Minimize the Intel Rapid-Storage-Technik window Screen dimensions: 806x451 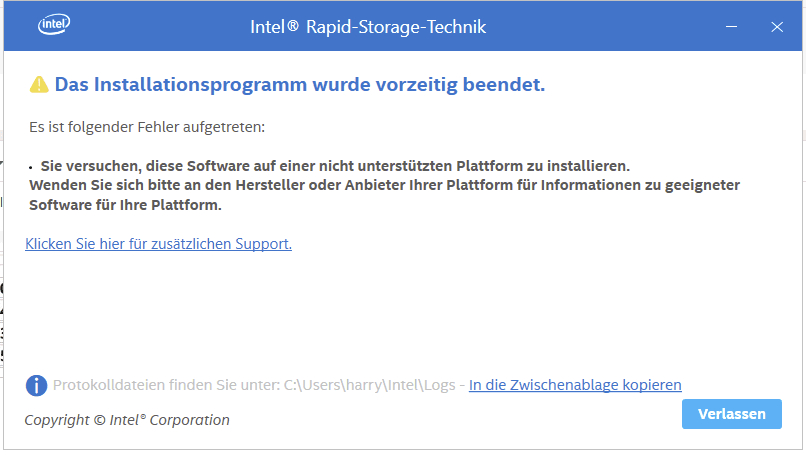[x=731, y=27]
